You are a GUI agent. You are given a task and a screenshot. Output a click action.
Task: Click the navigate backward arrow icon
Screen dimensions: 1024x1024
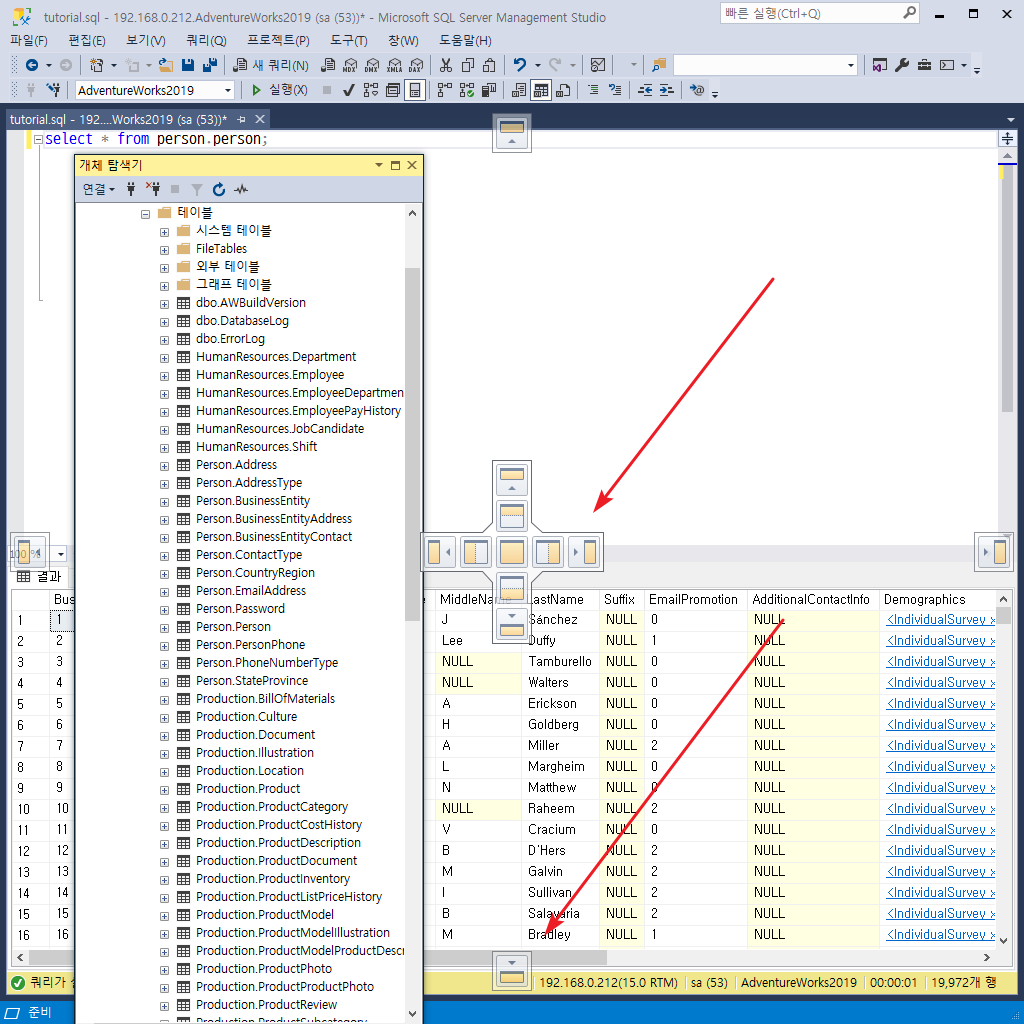coord(31,65)
